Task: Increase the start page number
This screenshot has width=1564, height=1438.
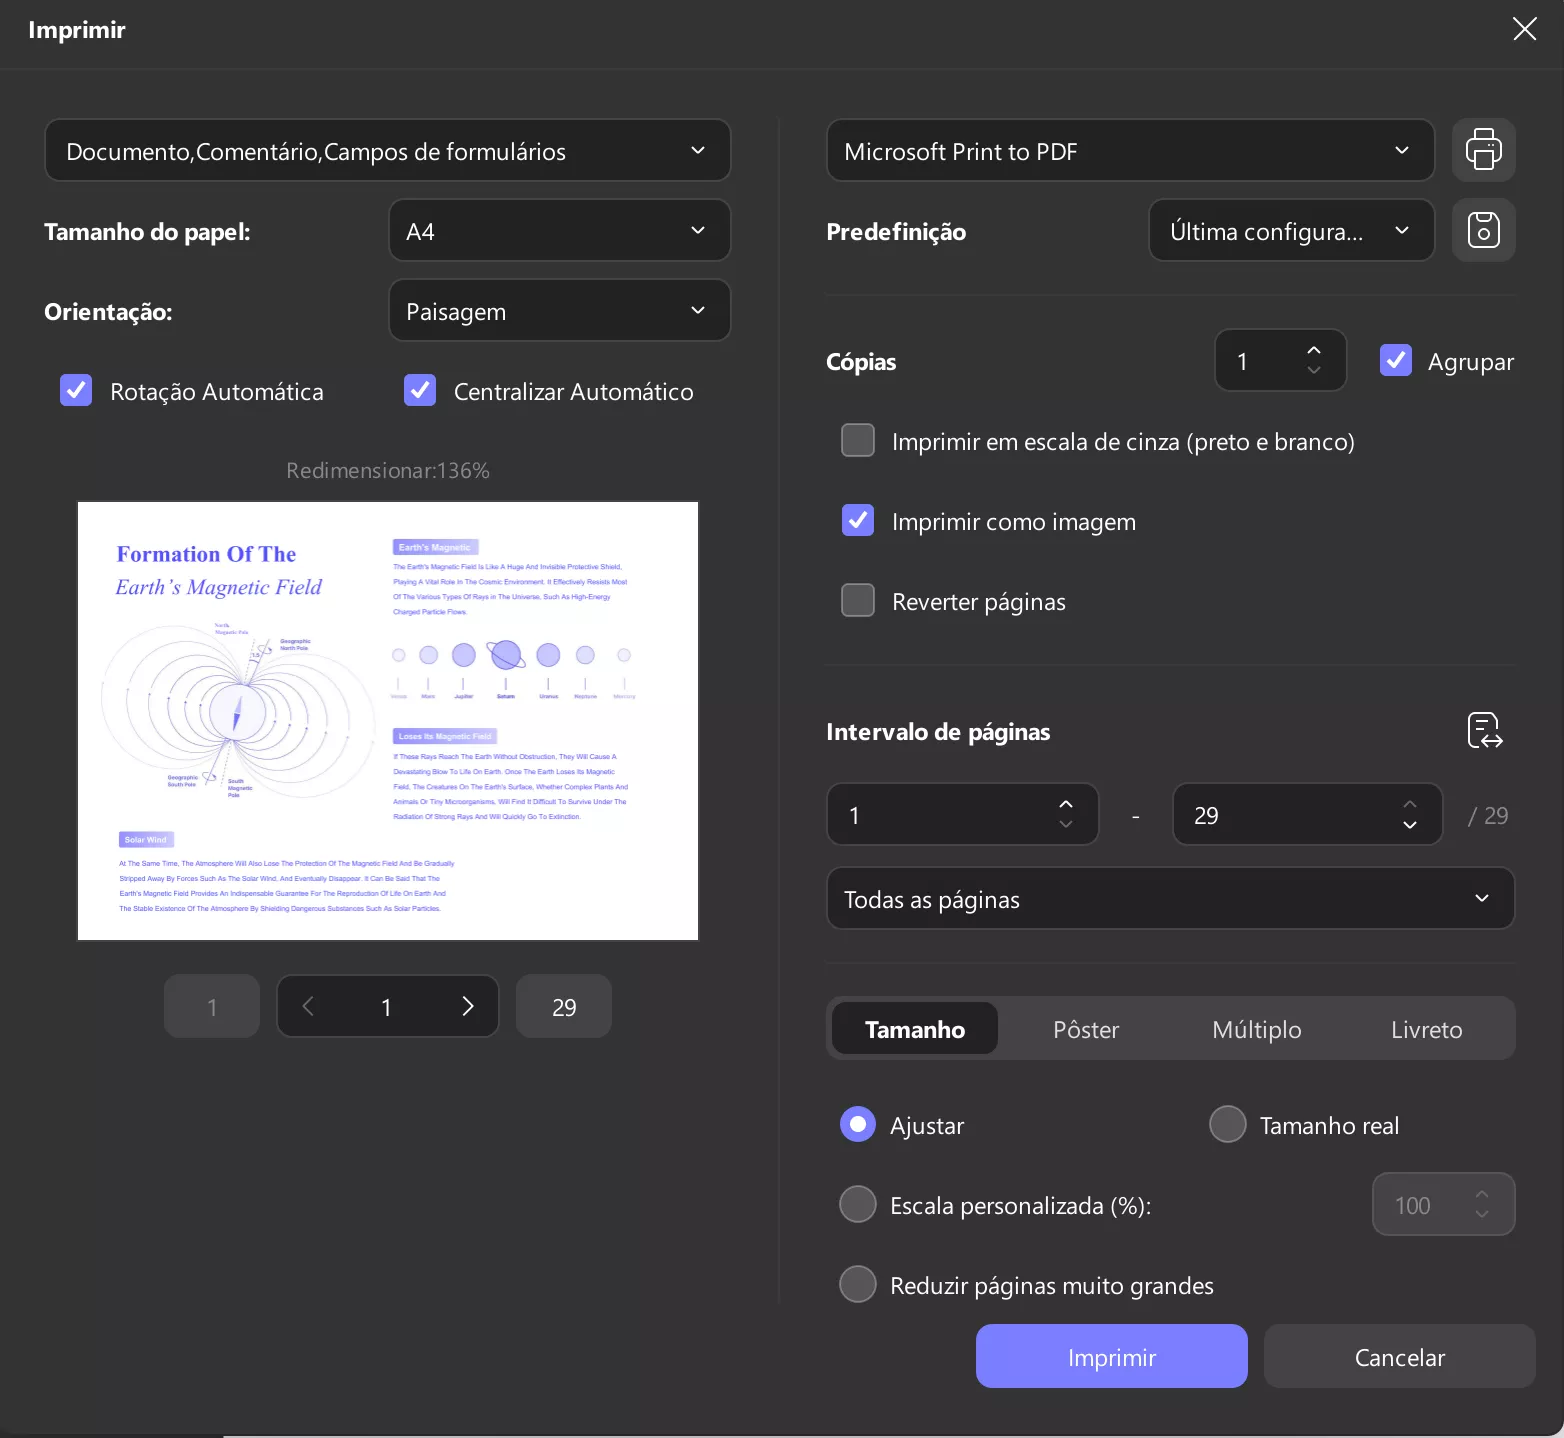Action: (1066, 804)
